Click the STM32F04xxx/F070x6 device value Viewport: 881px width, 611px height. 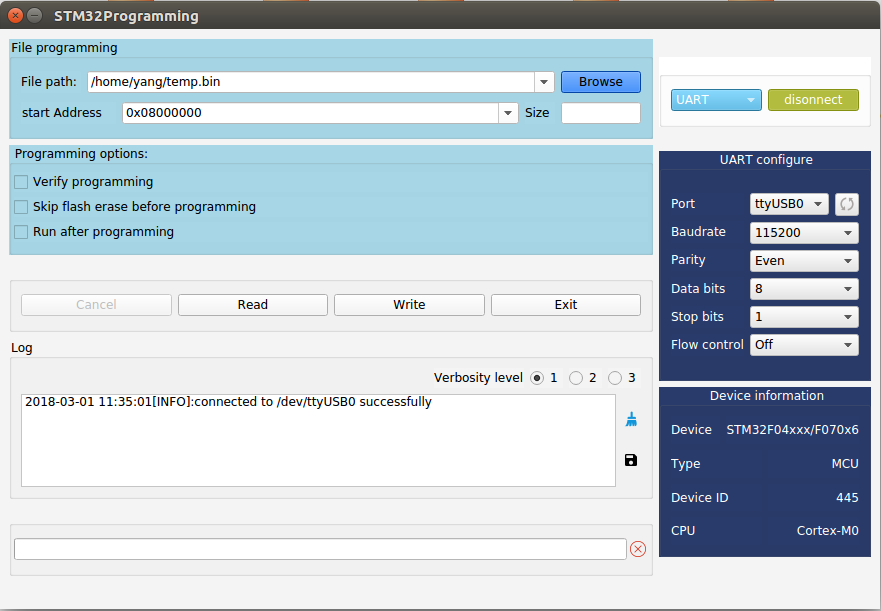(x=792, y=430)
